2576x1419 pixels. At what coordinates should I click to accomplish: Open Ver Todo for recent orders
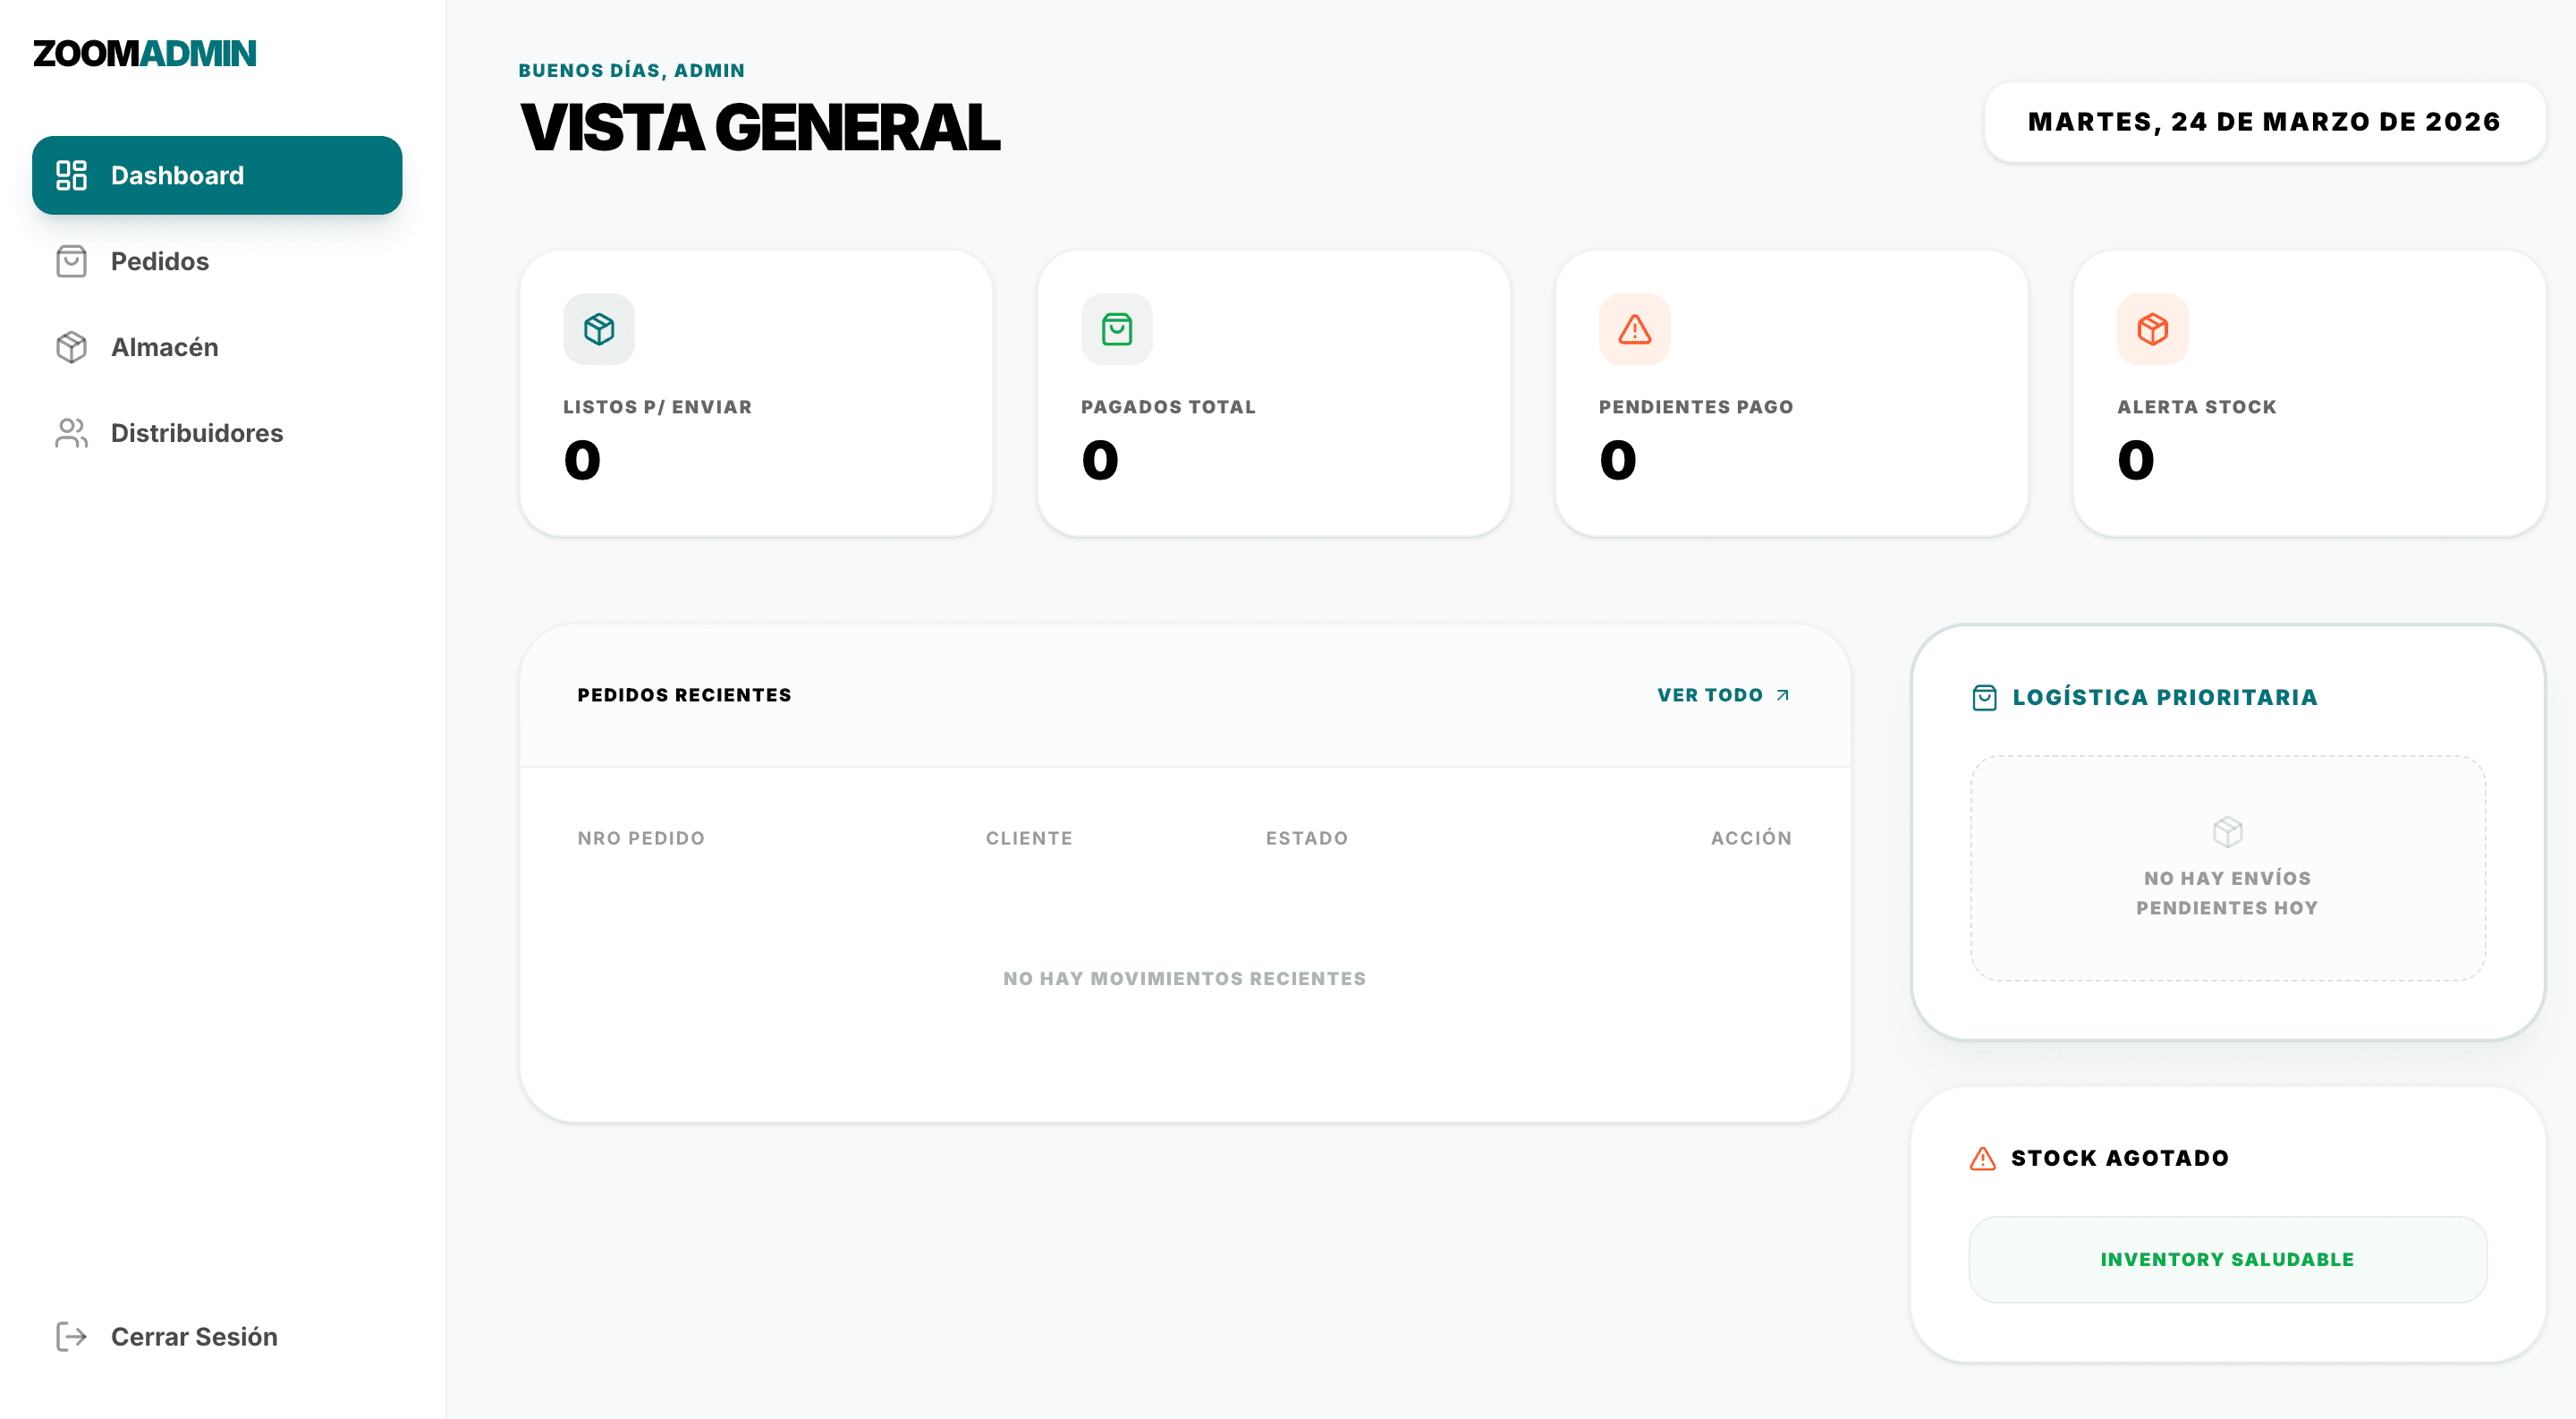pyautogui.click(x=1711, y=694)
